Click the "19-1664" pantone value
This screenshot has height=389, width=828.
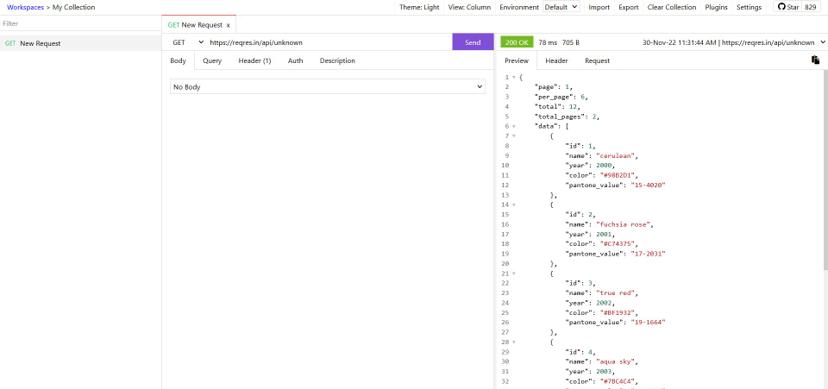tap(648, 322)
